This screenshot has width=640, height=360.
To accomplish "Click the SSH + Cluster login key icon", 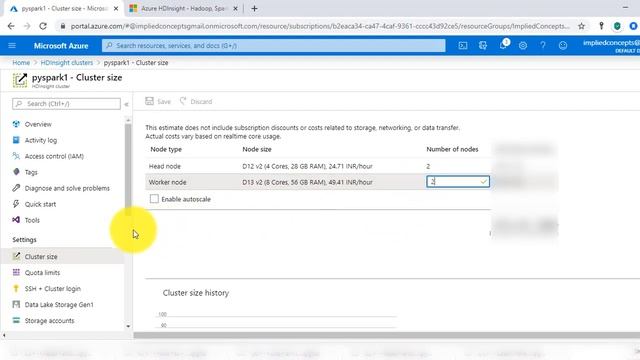I will pyautogui.click(x=16, y=288).
